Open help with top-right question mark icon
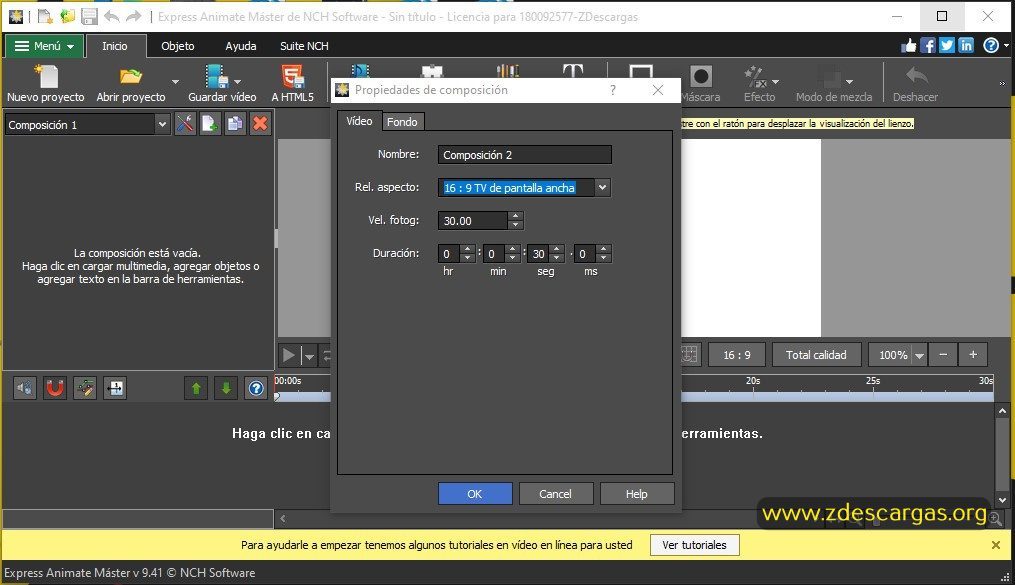1015x585 pixels. tap(991, 45)
